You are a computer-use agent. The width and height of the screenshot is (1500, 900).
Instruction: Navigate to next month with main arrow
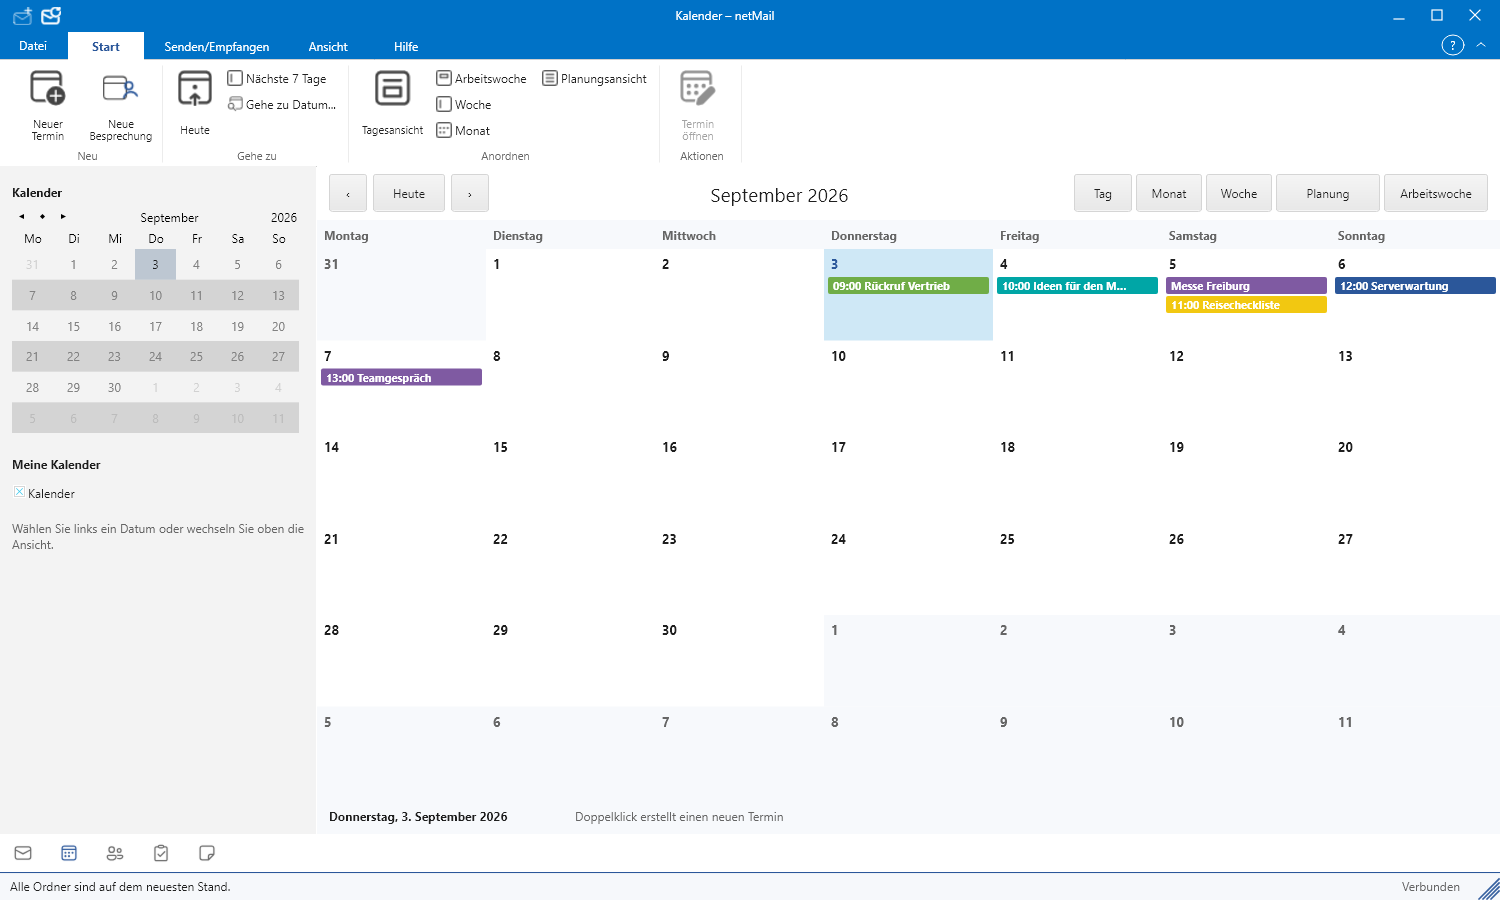470,193
